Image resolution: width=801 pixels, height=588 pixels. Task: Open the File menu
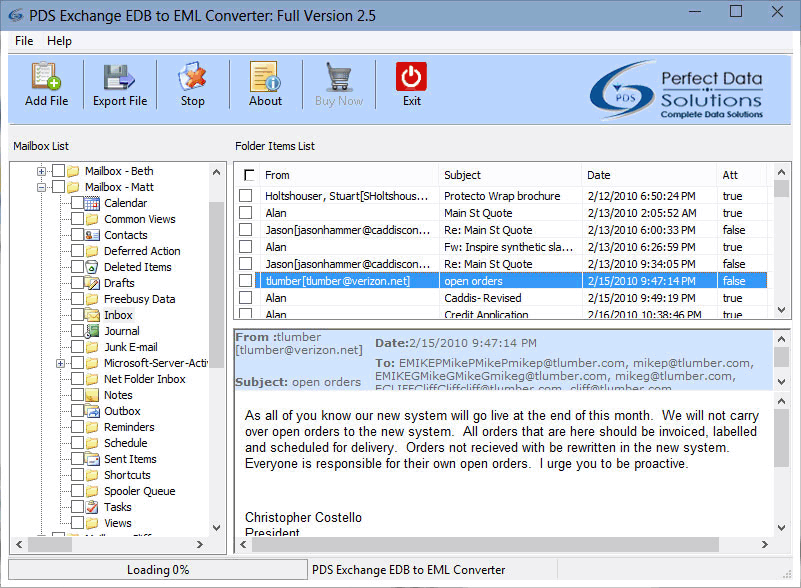click(x=24, y=41)
